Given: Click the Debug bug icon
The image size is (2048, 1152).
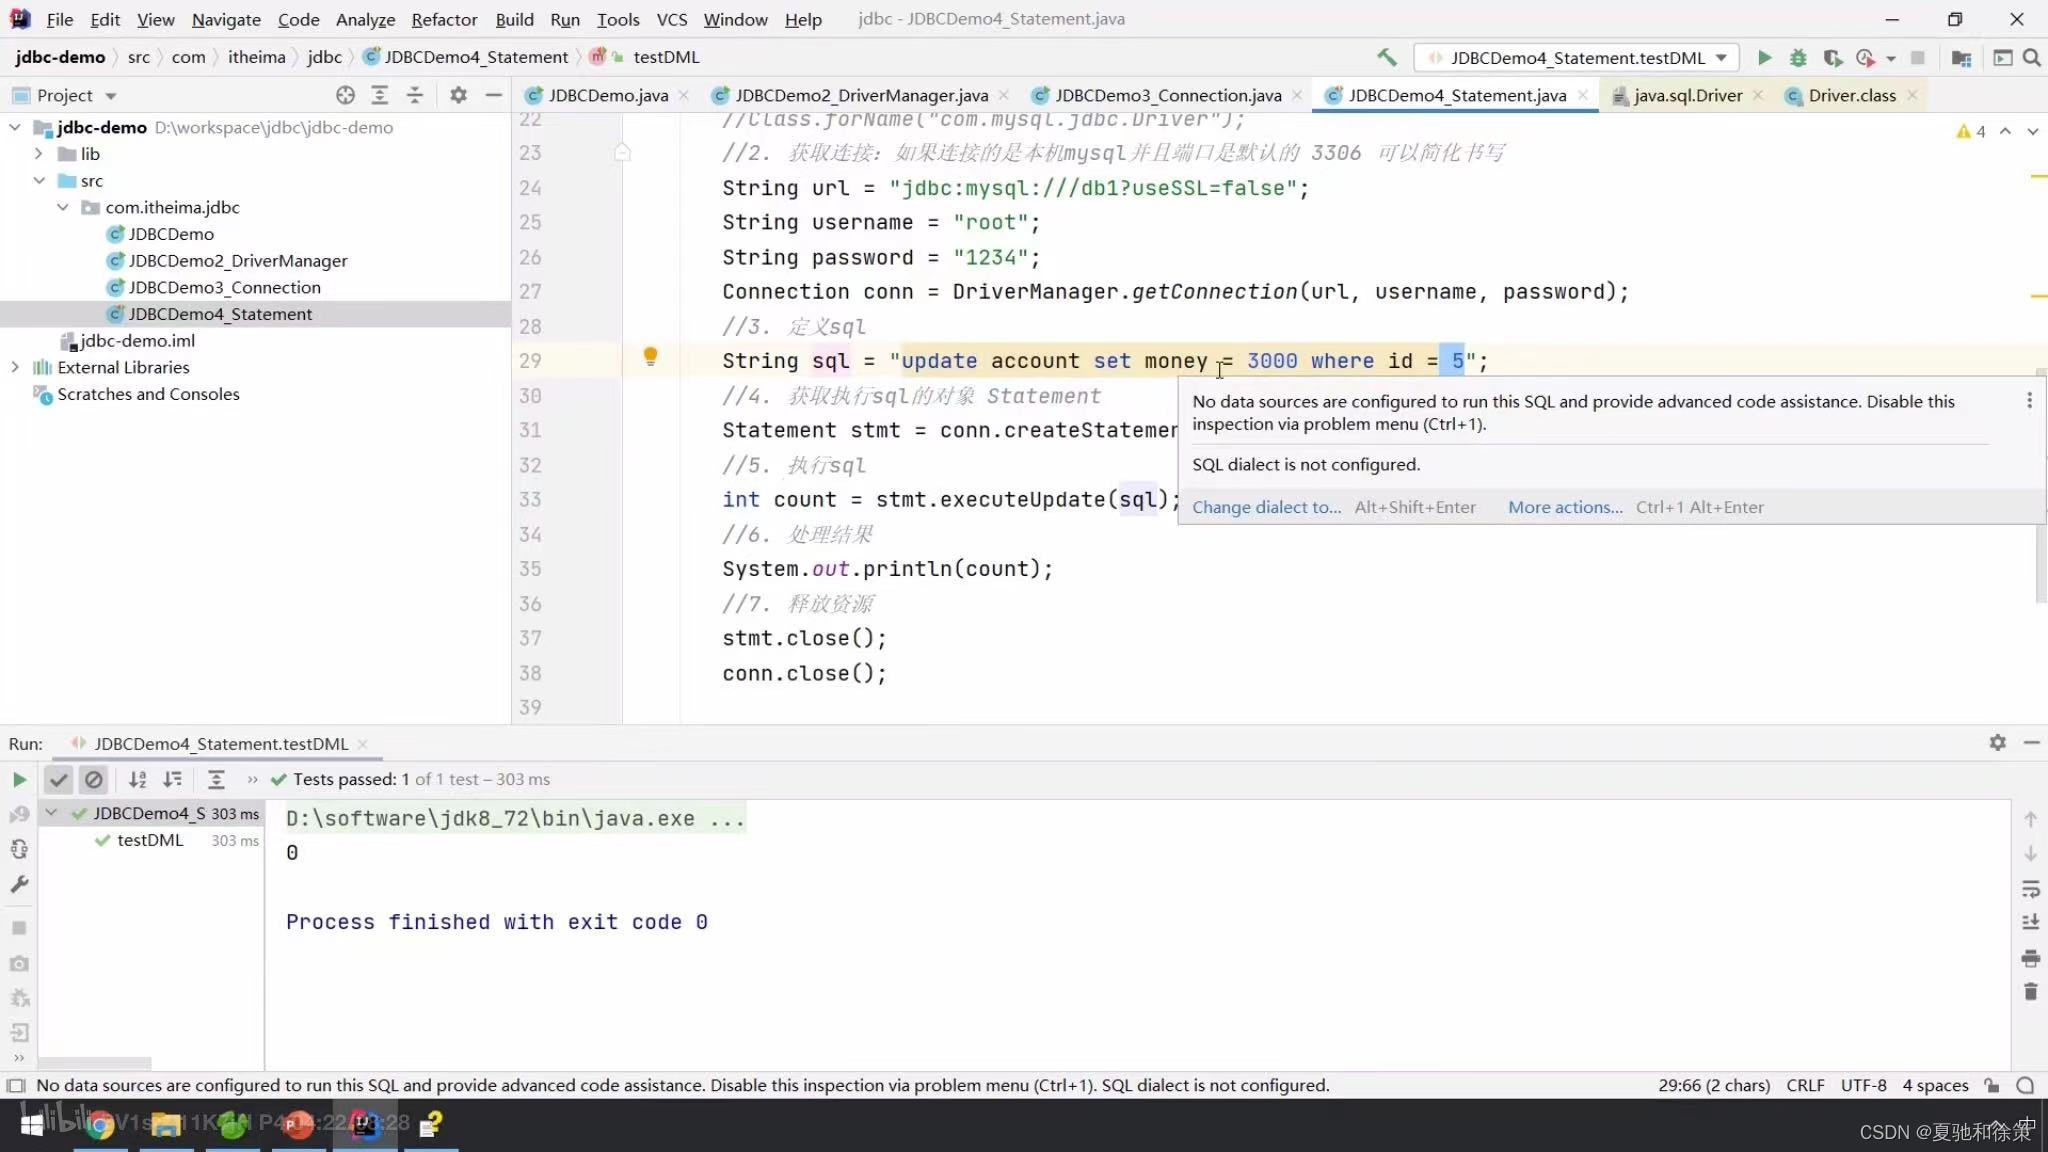Looking at the screenshot, I should [x=1798, y=58].
